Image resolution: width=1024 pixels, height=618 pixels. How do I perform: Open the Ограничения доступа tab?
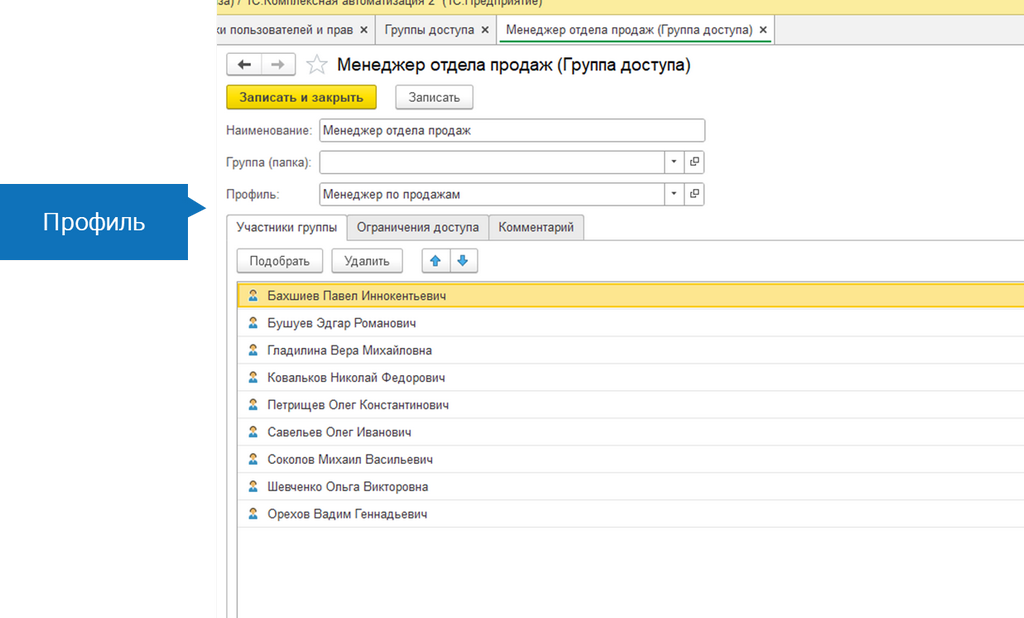[x=417, y=227]
